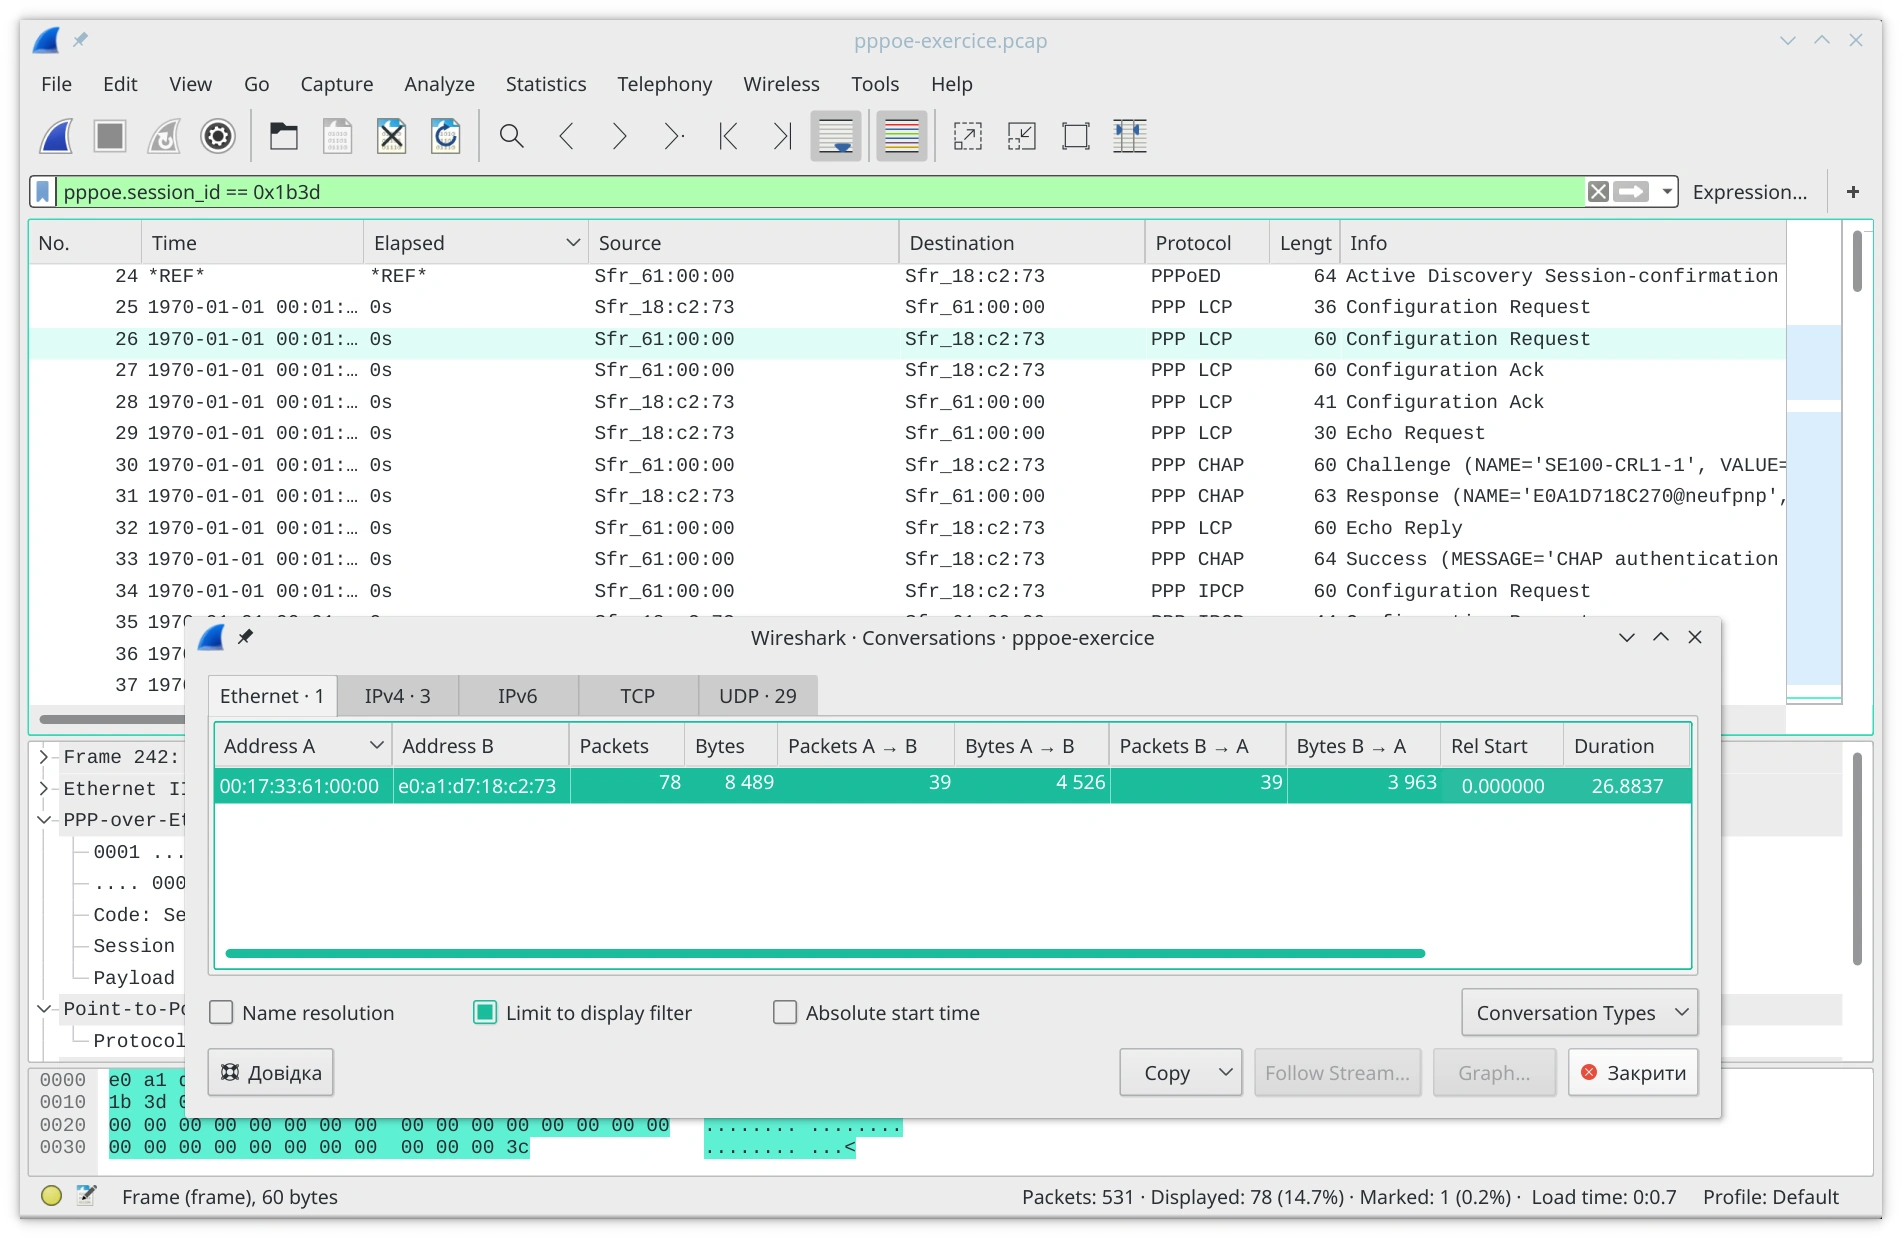The height and width of the screenshot is (1239, 1902).
Task: Open the Conversation Types dropdown
Action: [1579, 1013]
